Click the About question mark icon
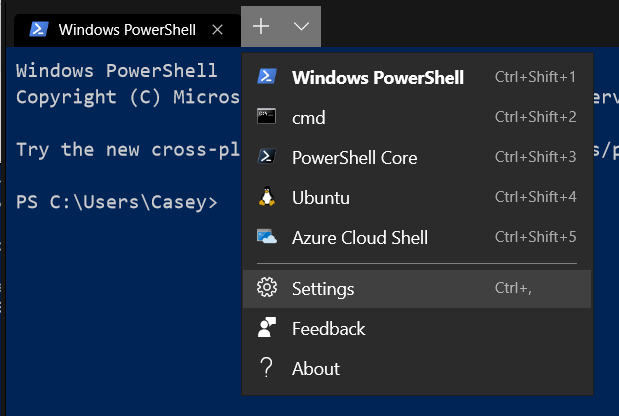The width and height of the screenshot is (619, 416). pos(267,368)
